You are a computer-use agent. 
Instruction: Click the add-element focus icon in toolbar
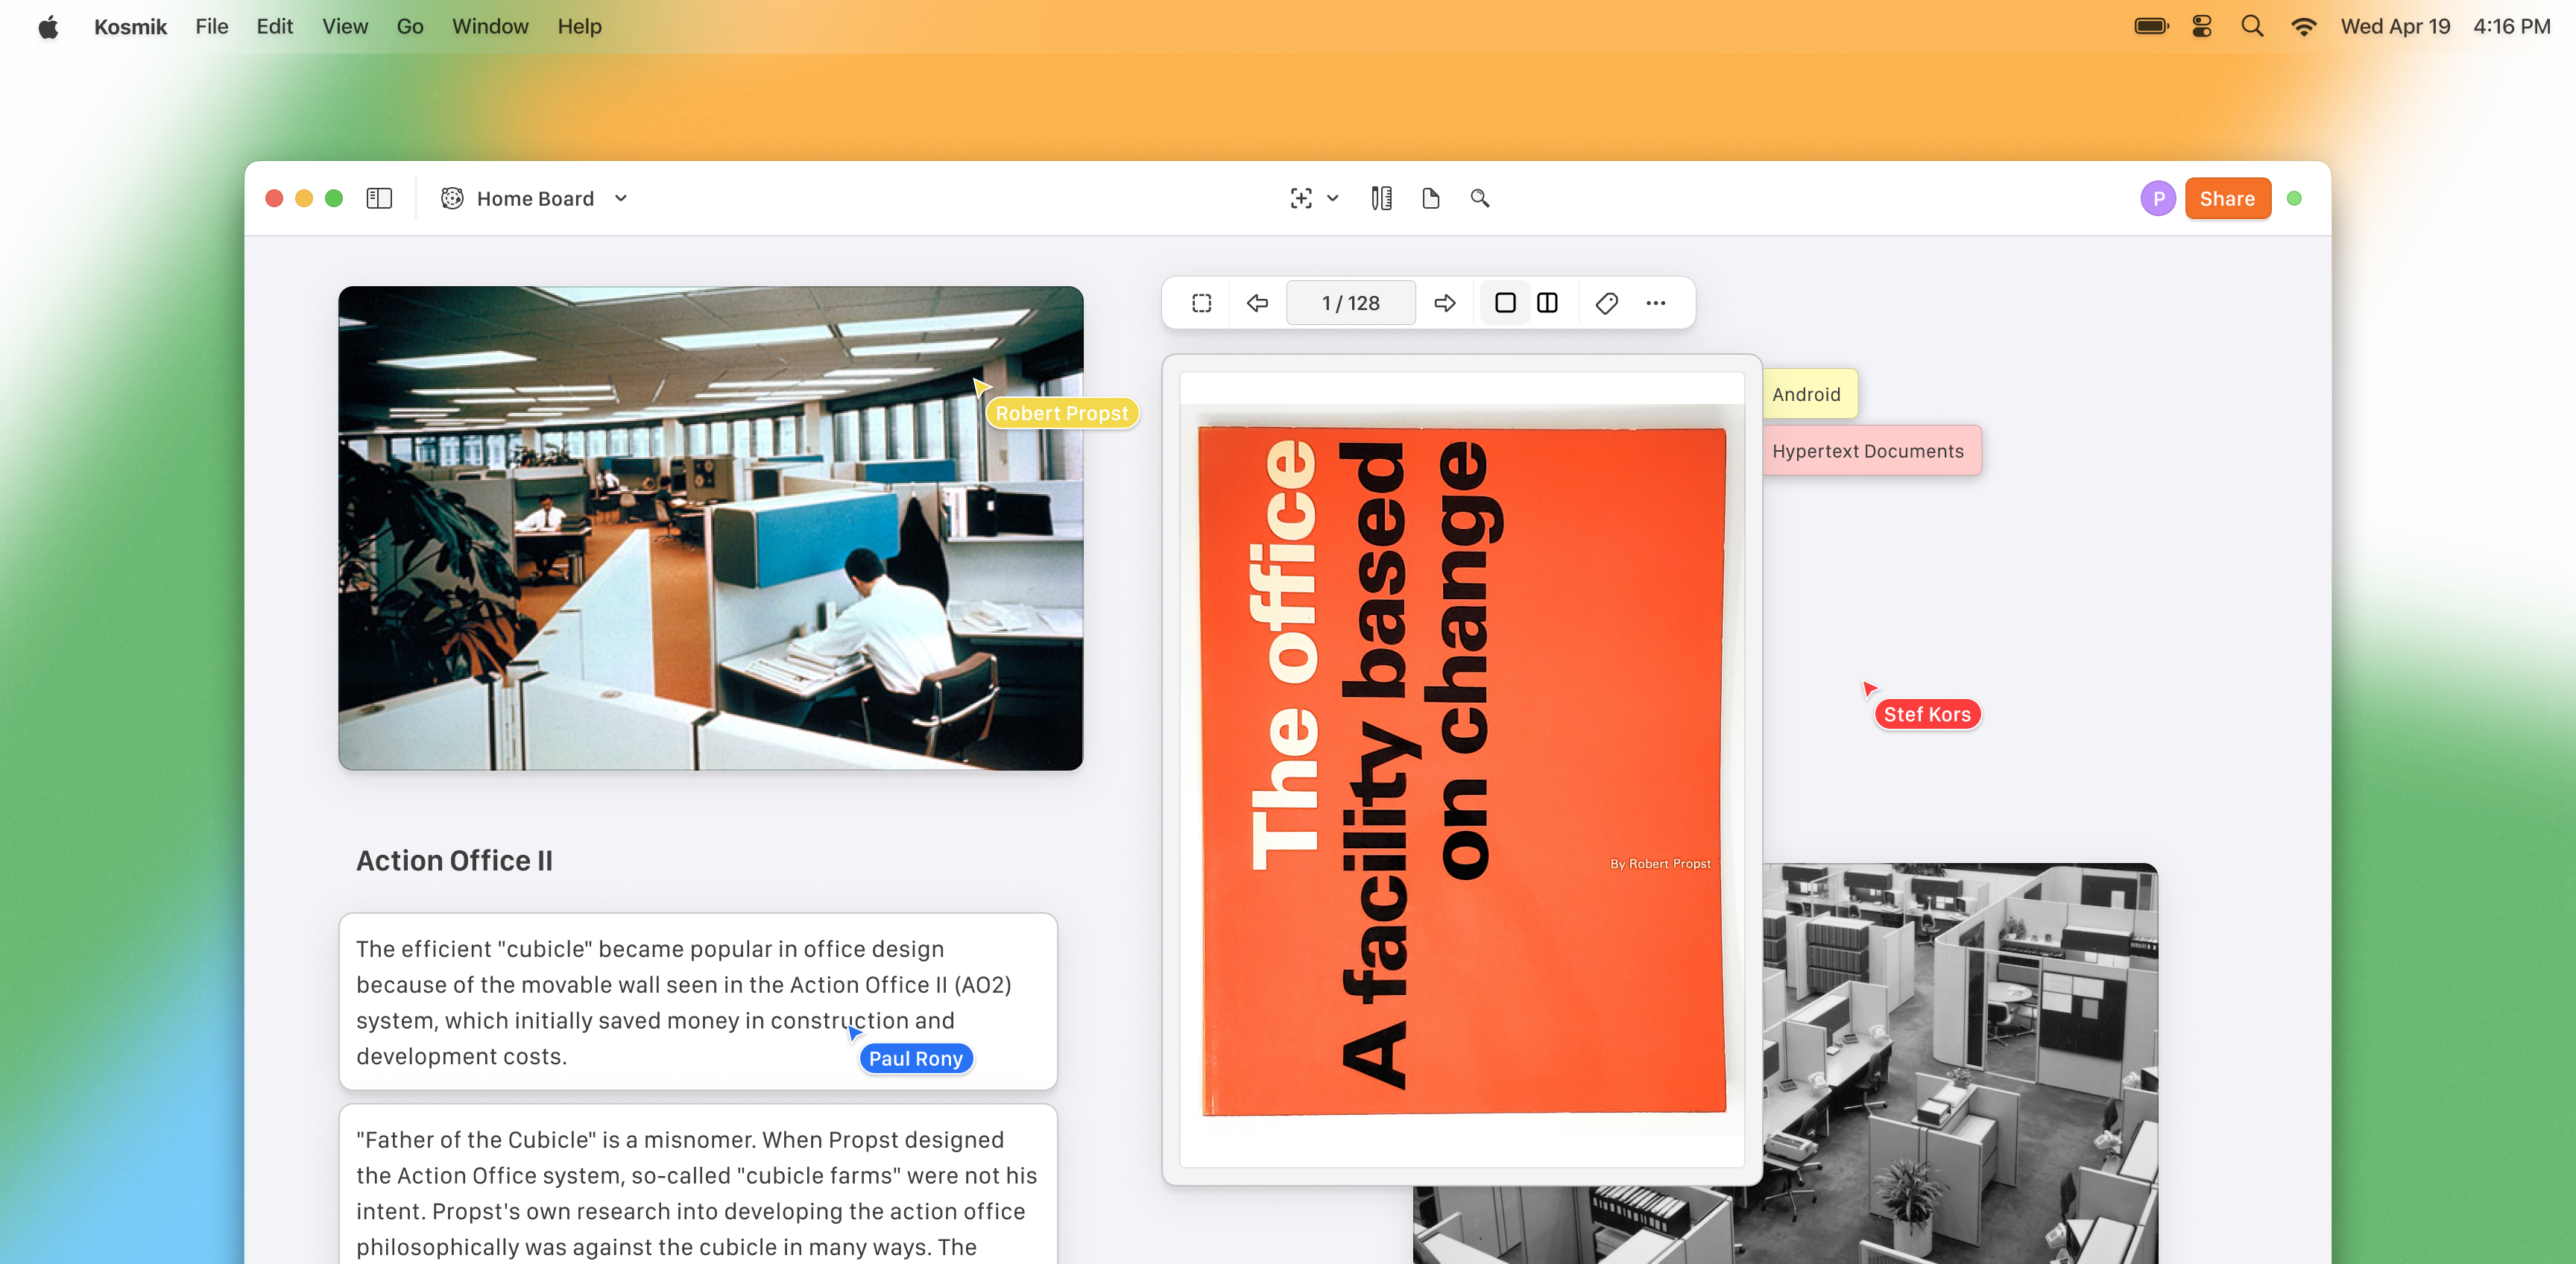pyautogui.click(x=1300, y=198)
